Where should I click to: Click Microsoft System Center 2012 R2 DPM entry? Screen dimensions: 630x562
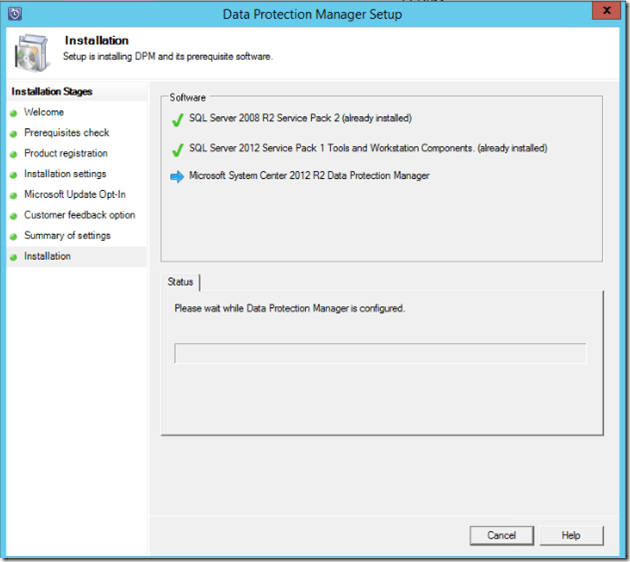(309, 177)
